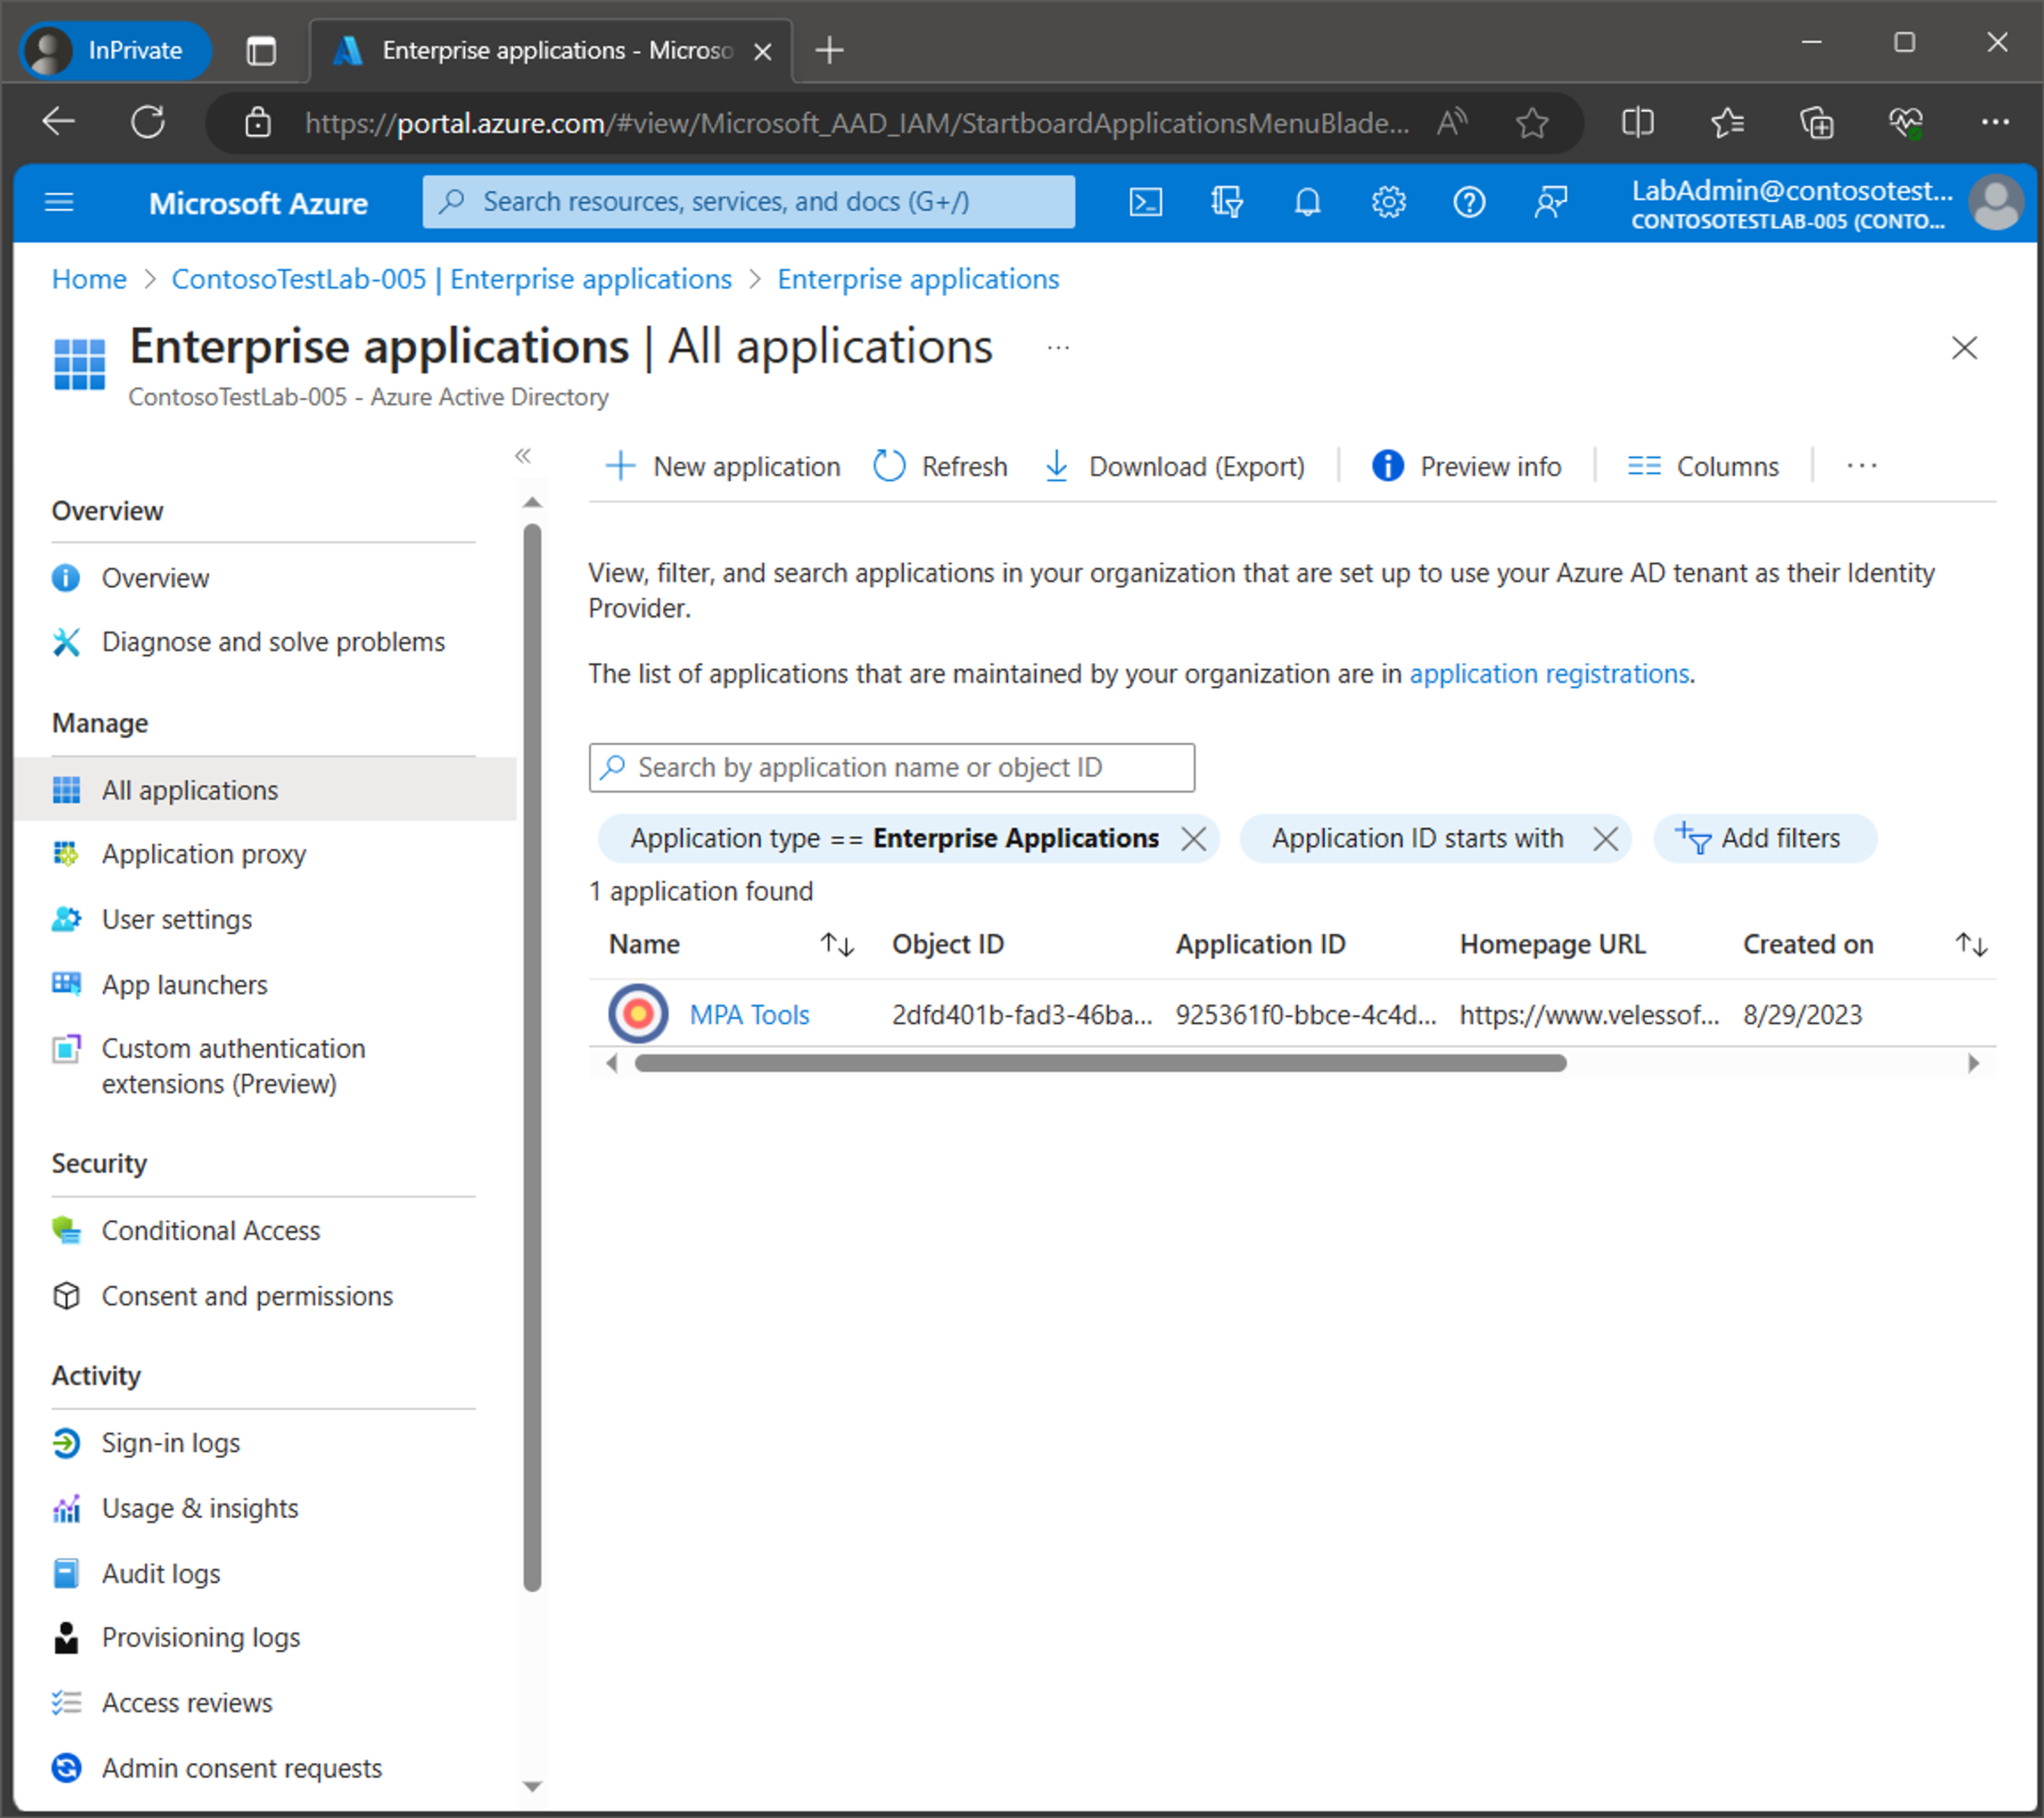This screenshot has height=1818, width=2044.
Task: Open Usage & insights
Action: (200, 1509)
